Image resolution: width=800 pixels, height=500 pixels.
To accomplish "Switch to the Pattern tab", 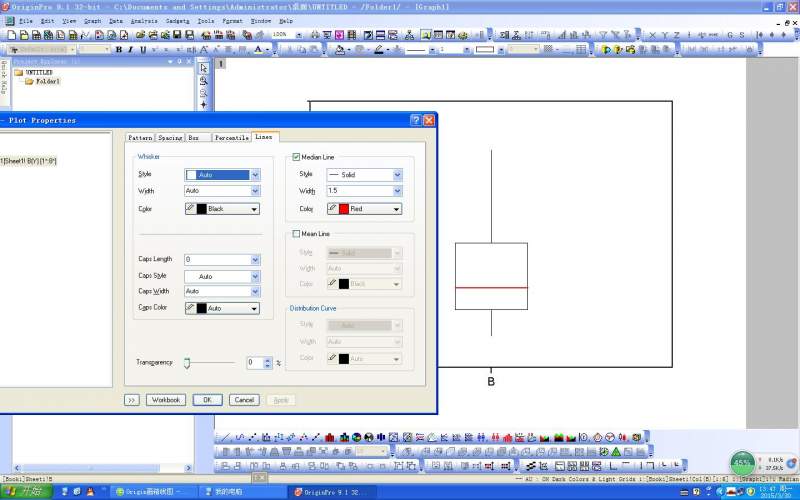I will tap(140, 138).
